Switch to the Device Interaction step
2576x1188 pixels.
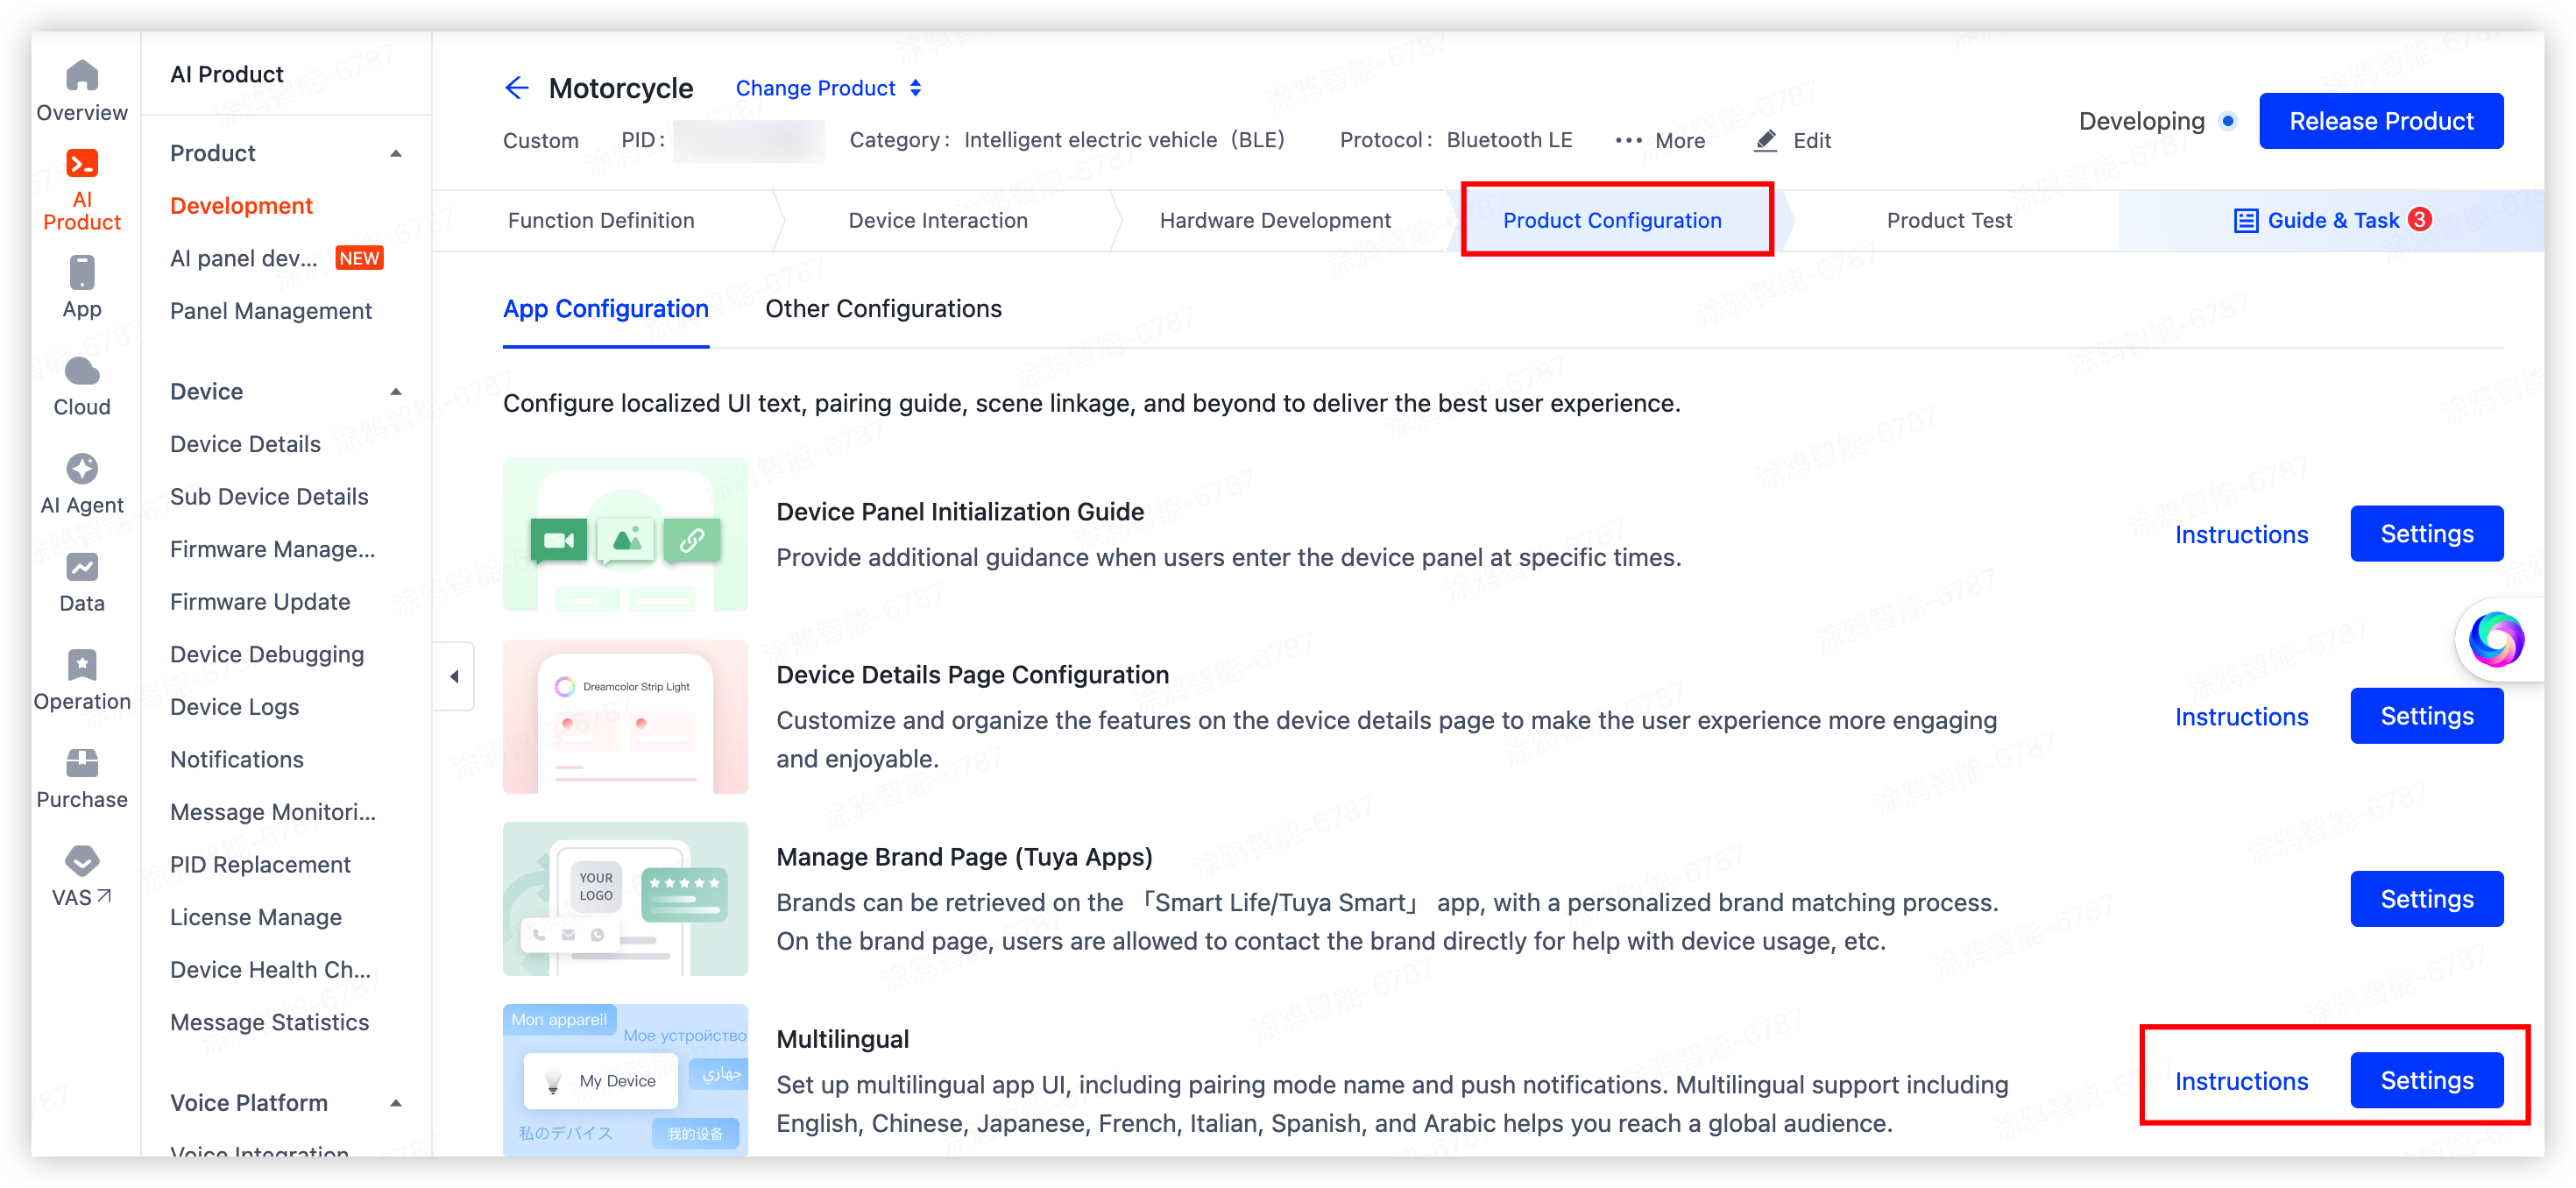(938, 220)
